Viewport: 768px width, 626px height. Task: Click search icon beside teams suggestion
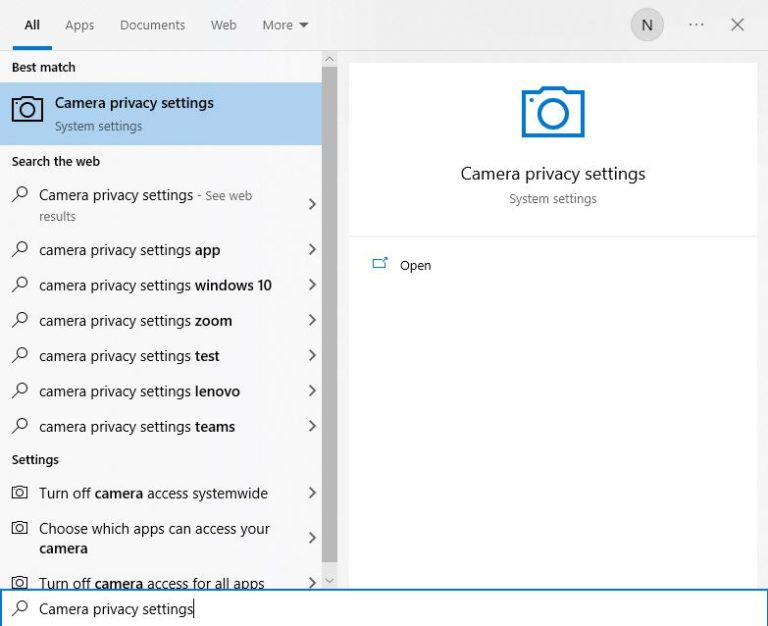(x=20, y=425)
